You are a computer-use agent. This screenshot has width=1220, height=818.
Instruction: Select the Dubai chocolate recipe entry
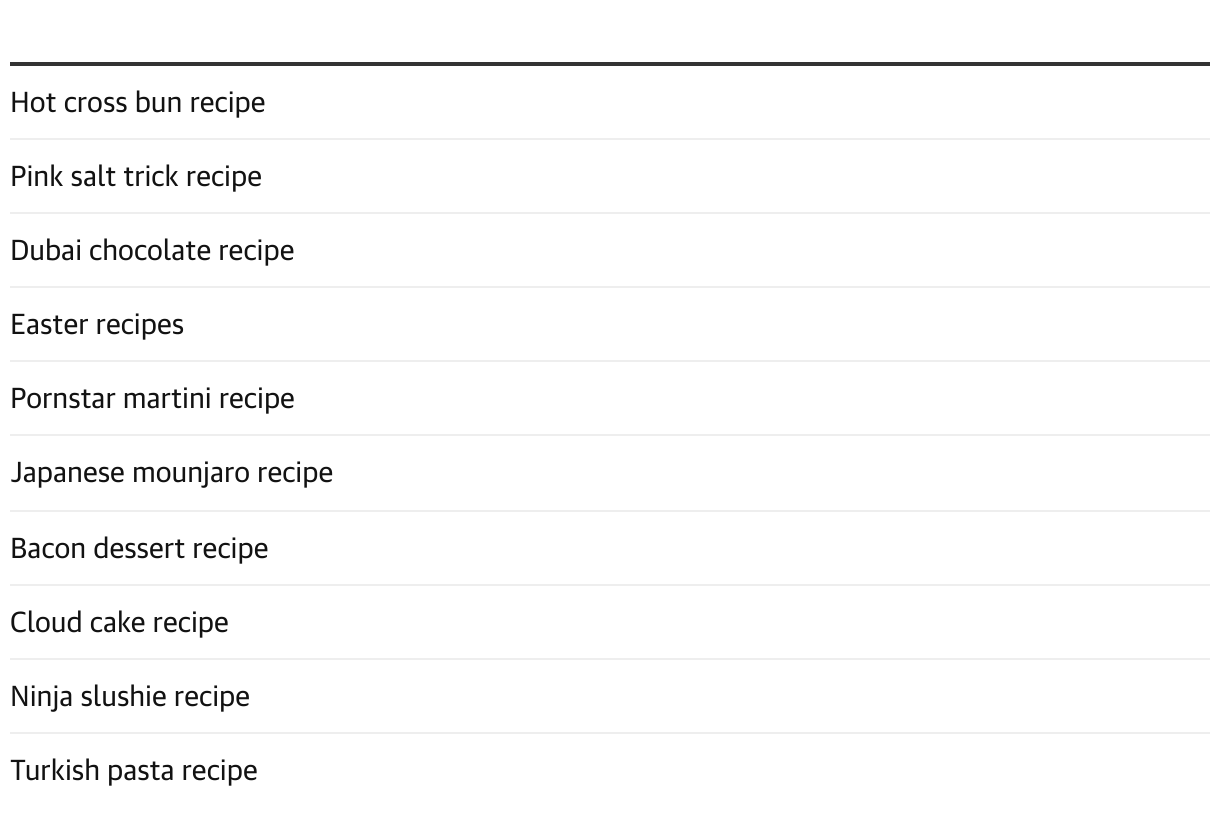pos(152,250)
